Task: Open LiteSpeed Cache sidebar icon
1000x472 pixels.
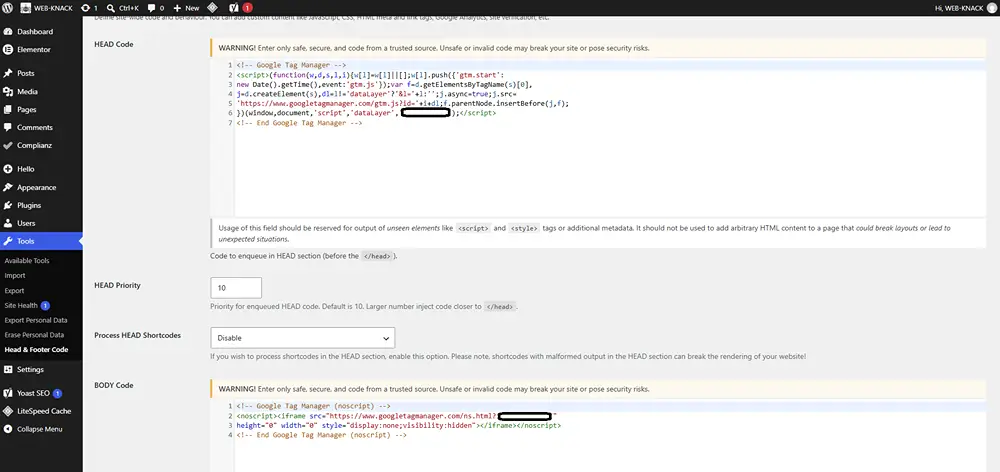Action: (x=8, y=411)
